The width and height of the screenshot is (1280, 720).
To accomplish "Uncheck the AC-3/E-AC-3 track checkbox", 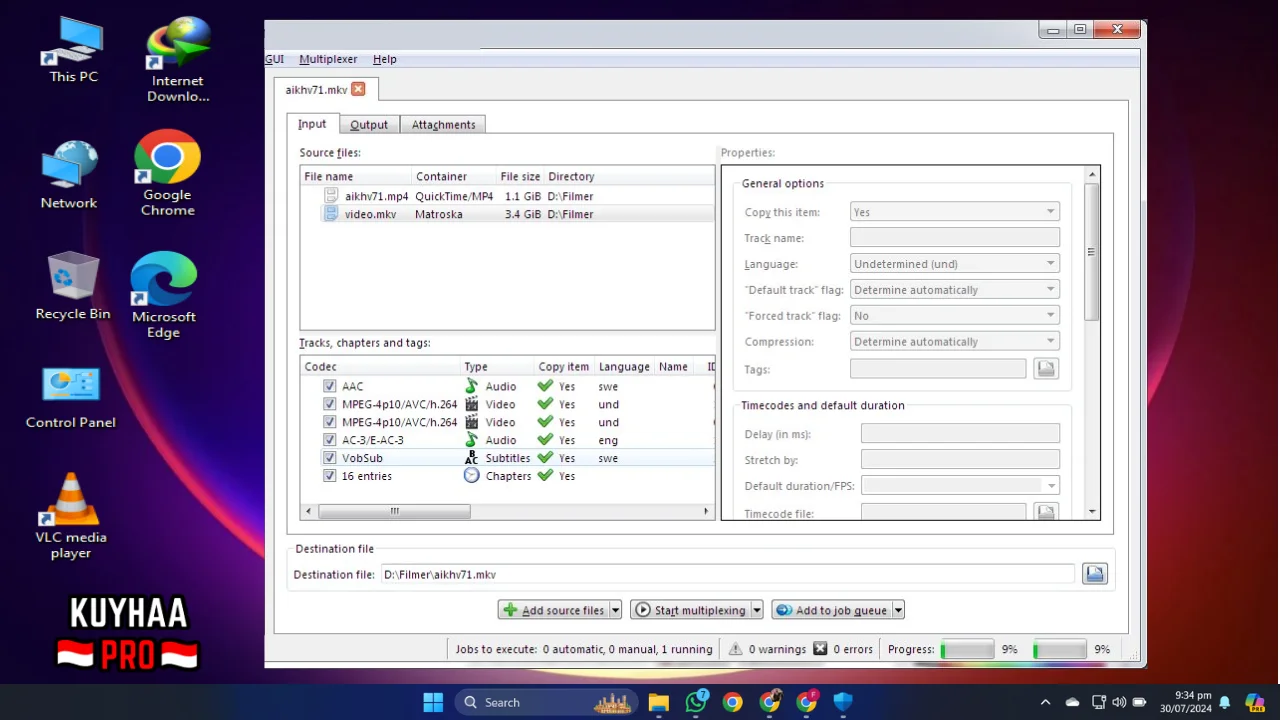I will [x=330, y=440].
